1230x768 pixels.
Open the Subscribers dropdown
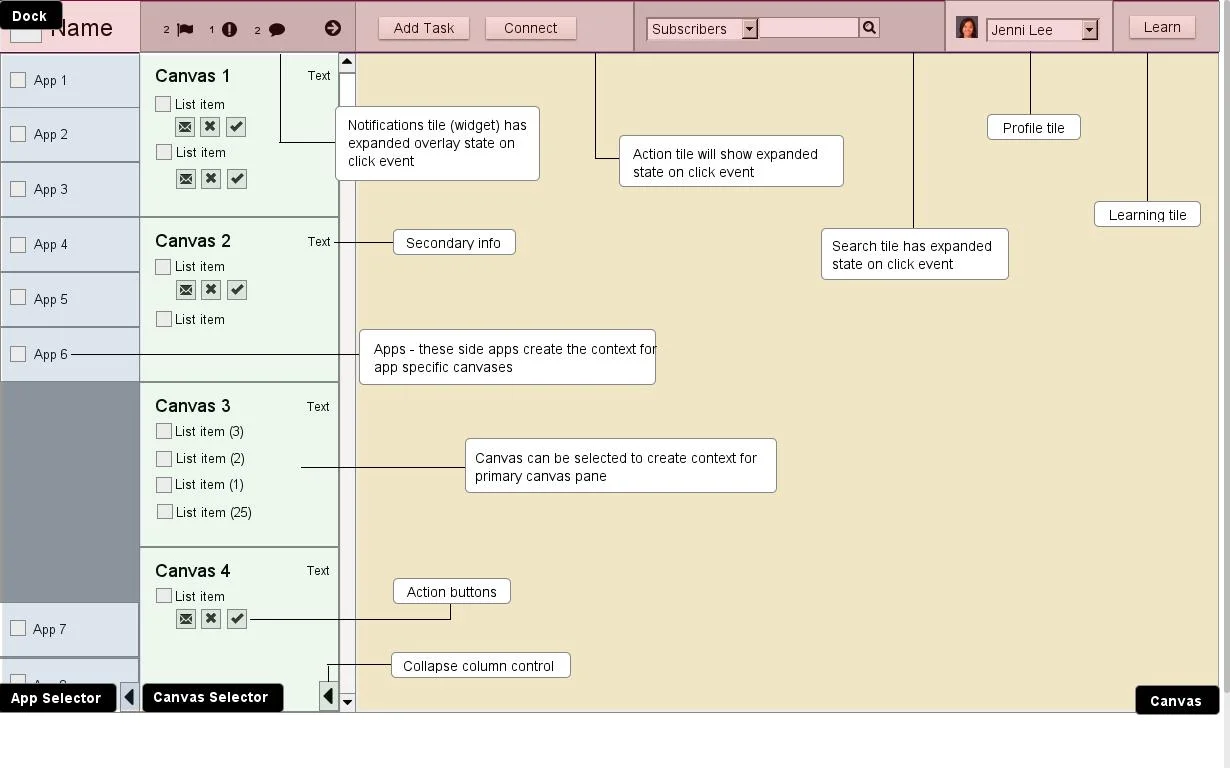pyautogui.click(x=749, y=29)
